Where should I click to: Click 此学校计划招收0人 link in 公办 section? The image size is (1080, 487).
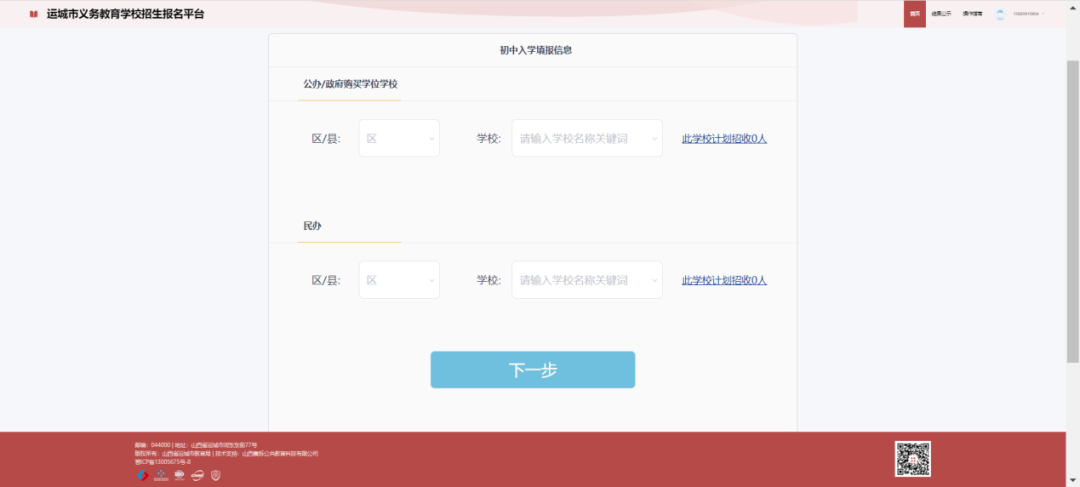click(x=724, y=139)
